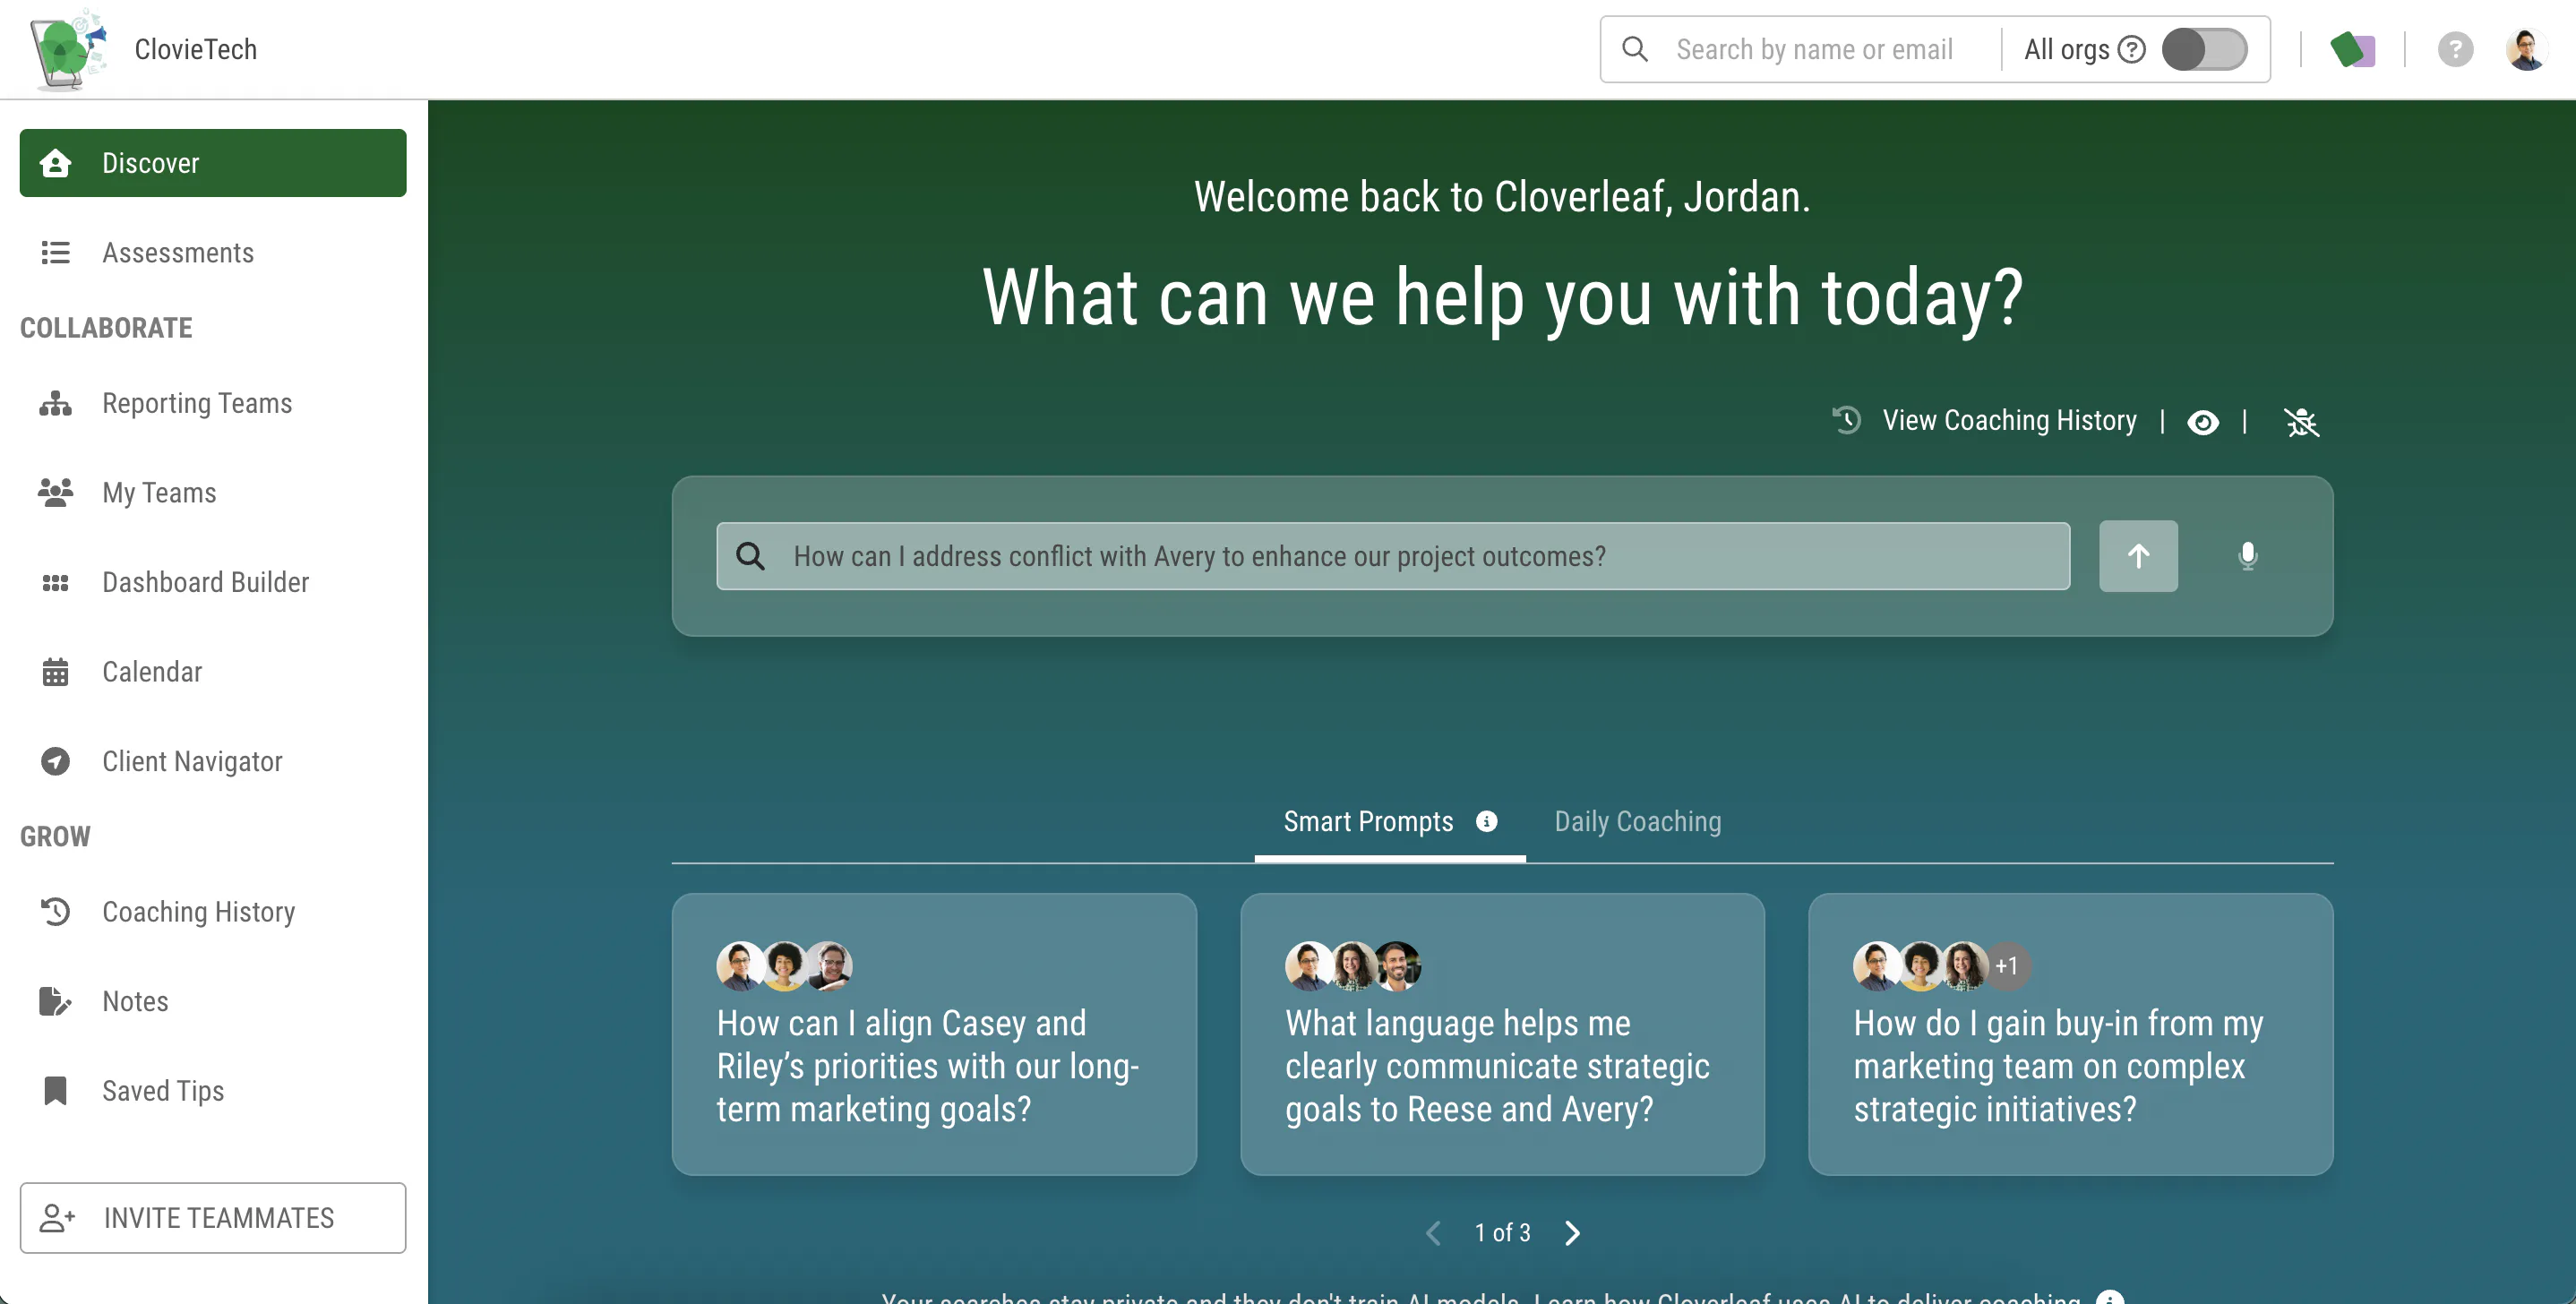Click the magnifier icon in top search bar
2576x1304 pixels.
pyautogui.click(x=1635, y=49)
